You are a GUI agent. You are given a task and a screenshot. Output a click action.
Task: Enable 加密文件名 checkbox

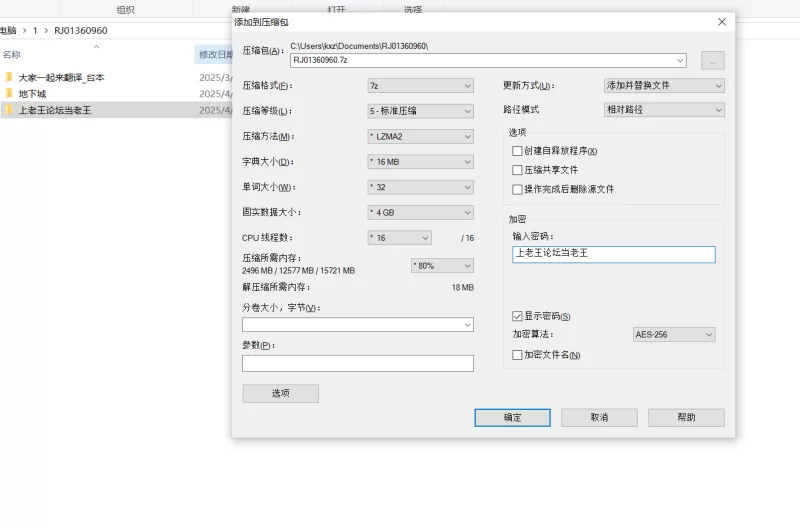[517, 355]
